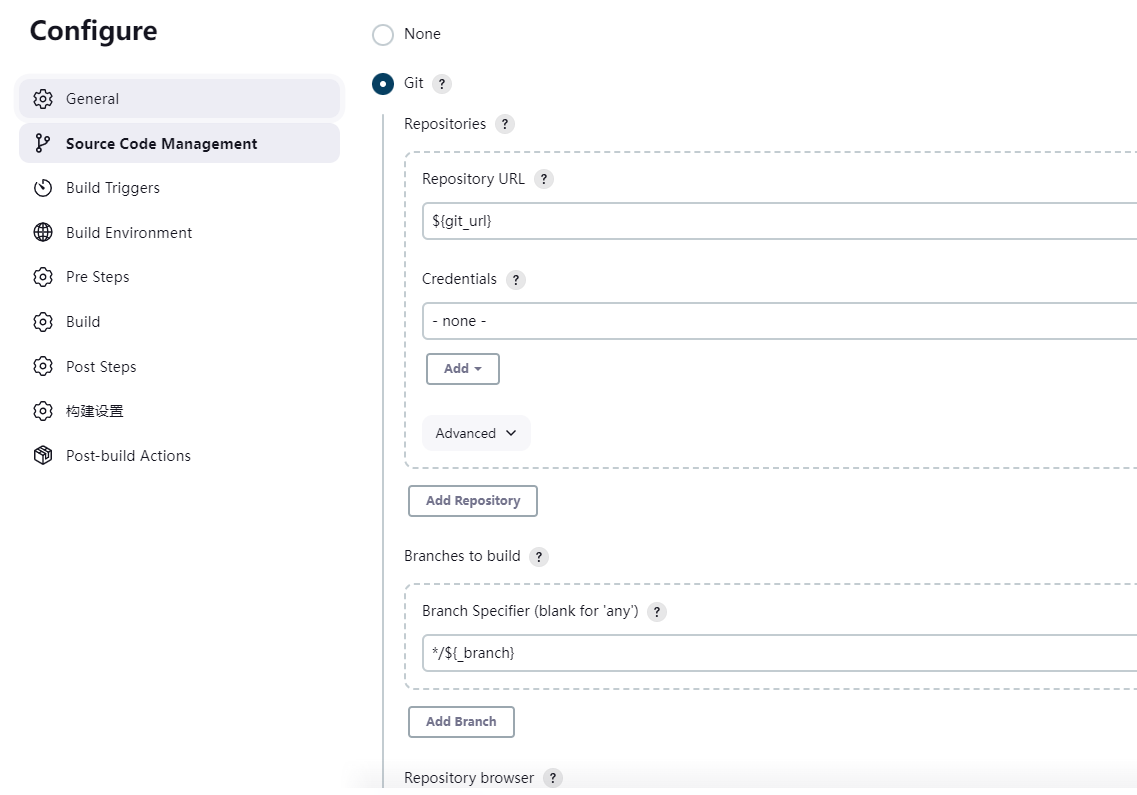Go to Pre Steps section
The image size is (1137, 795).
pos(97,277)
